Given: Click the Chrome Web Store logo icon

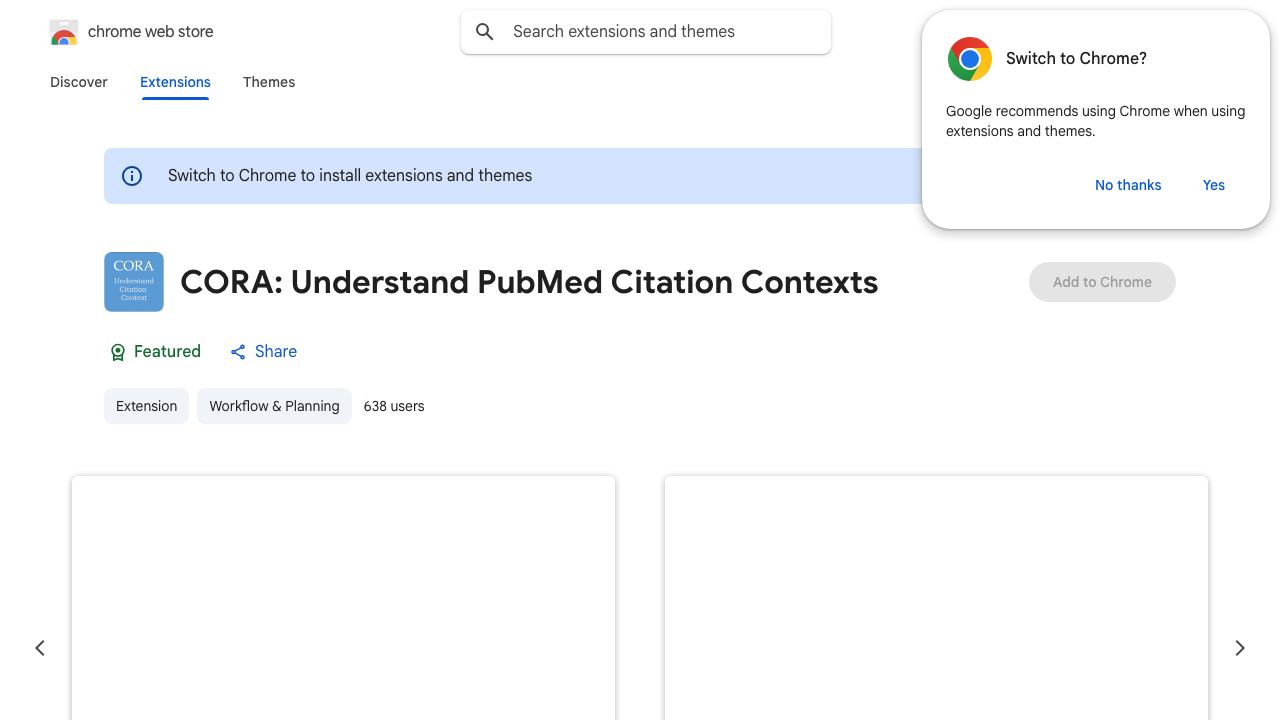Looking at the screenshot, I should point(64,32).
